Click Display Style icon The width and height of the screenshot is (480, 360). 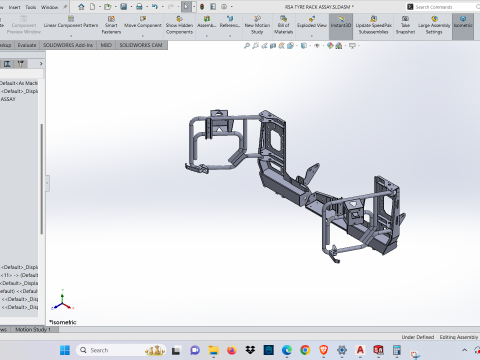click(x=303, y=46)
